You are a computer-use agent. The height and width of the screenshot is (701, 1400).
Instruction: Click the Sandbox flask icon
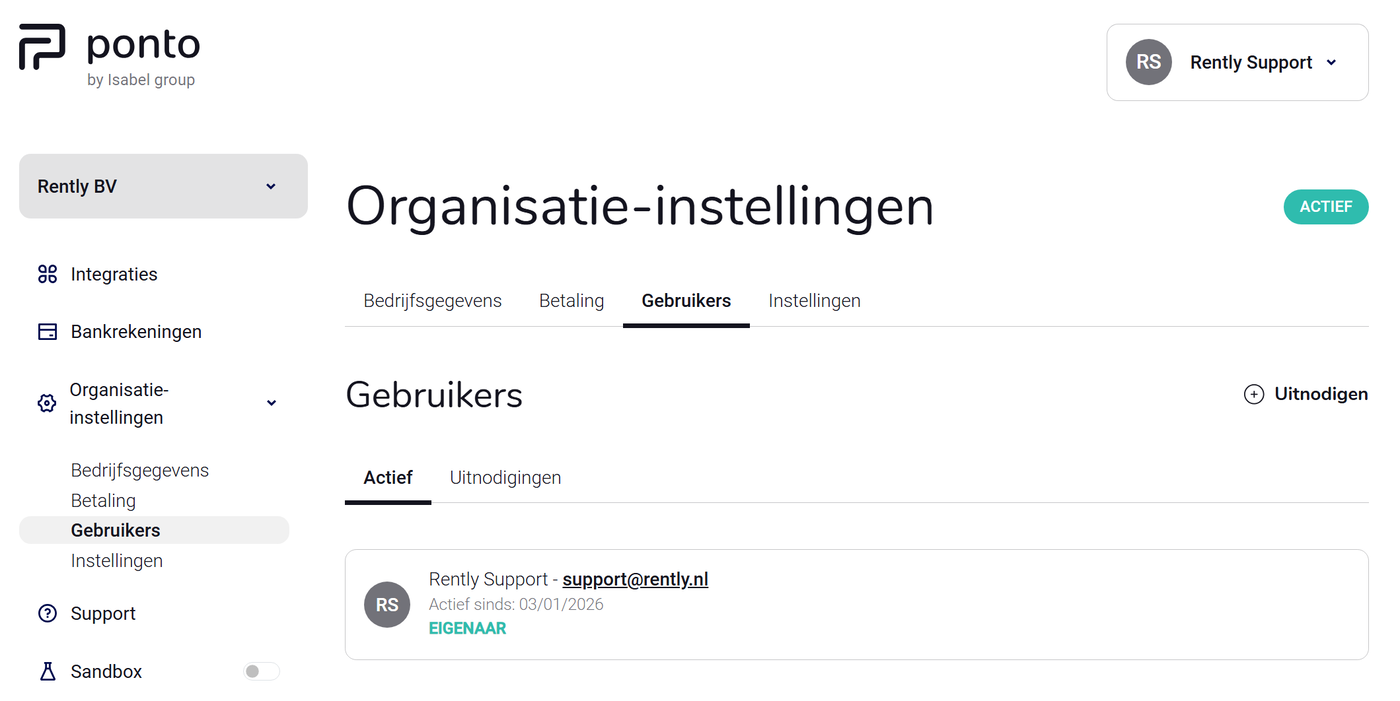[x=47, y=672]
